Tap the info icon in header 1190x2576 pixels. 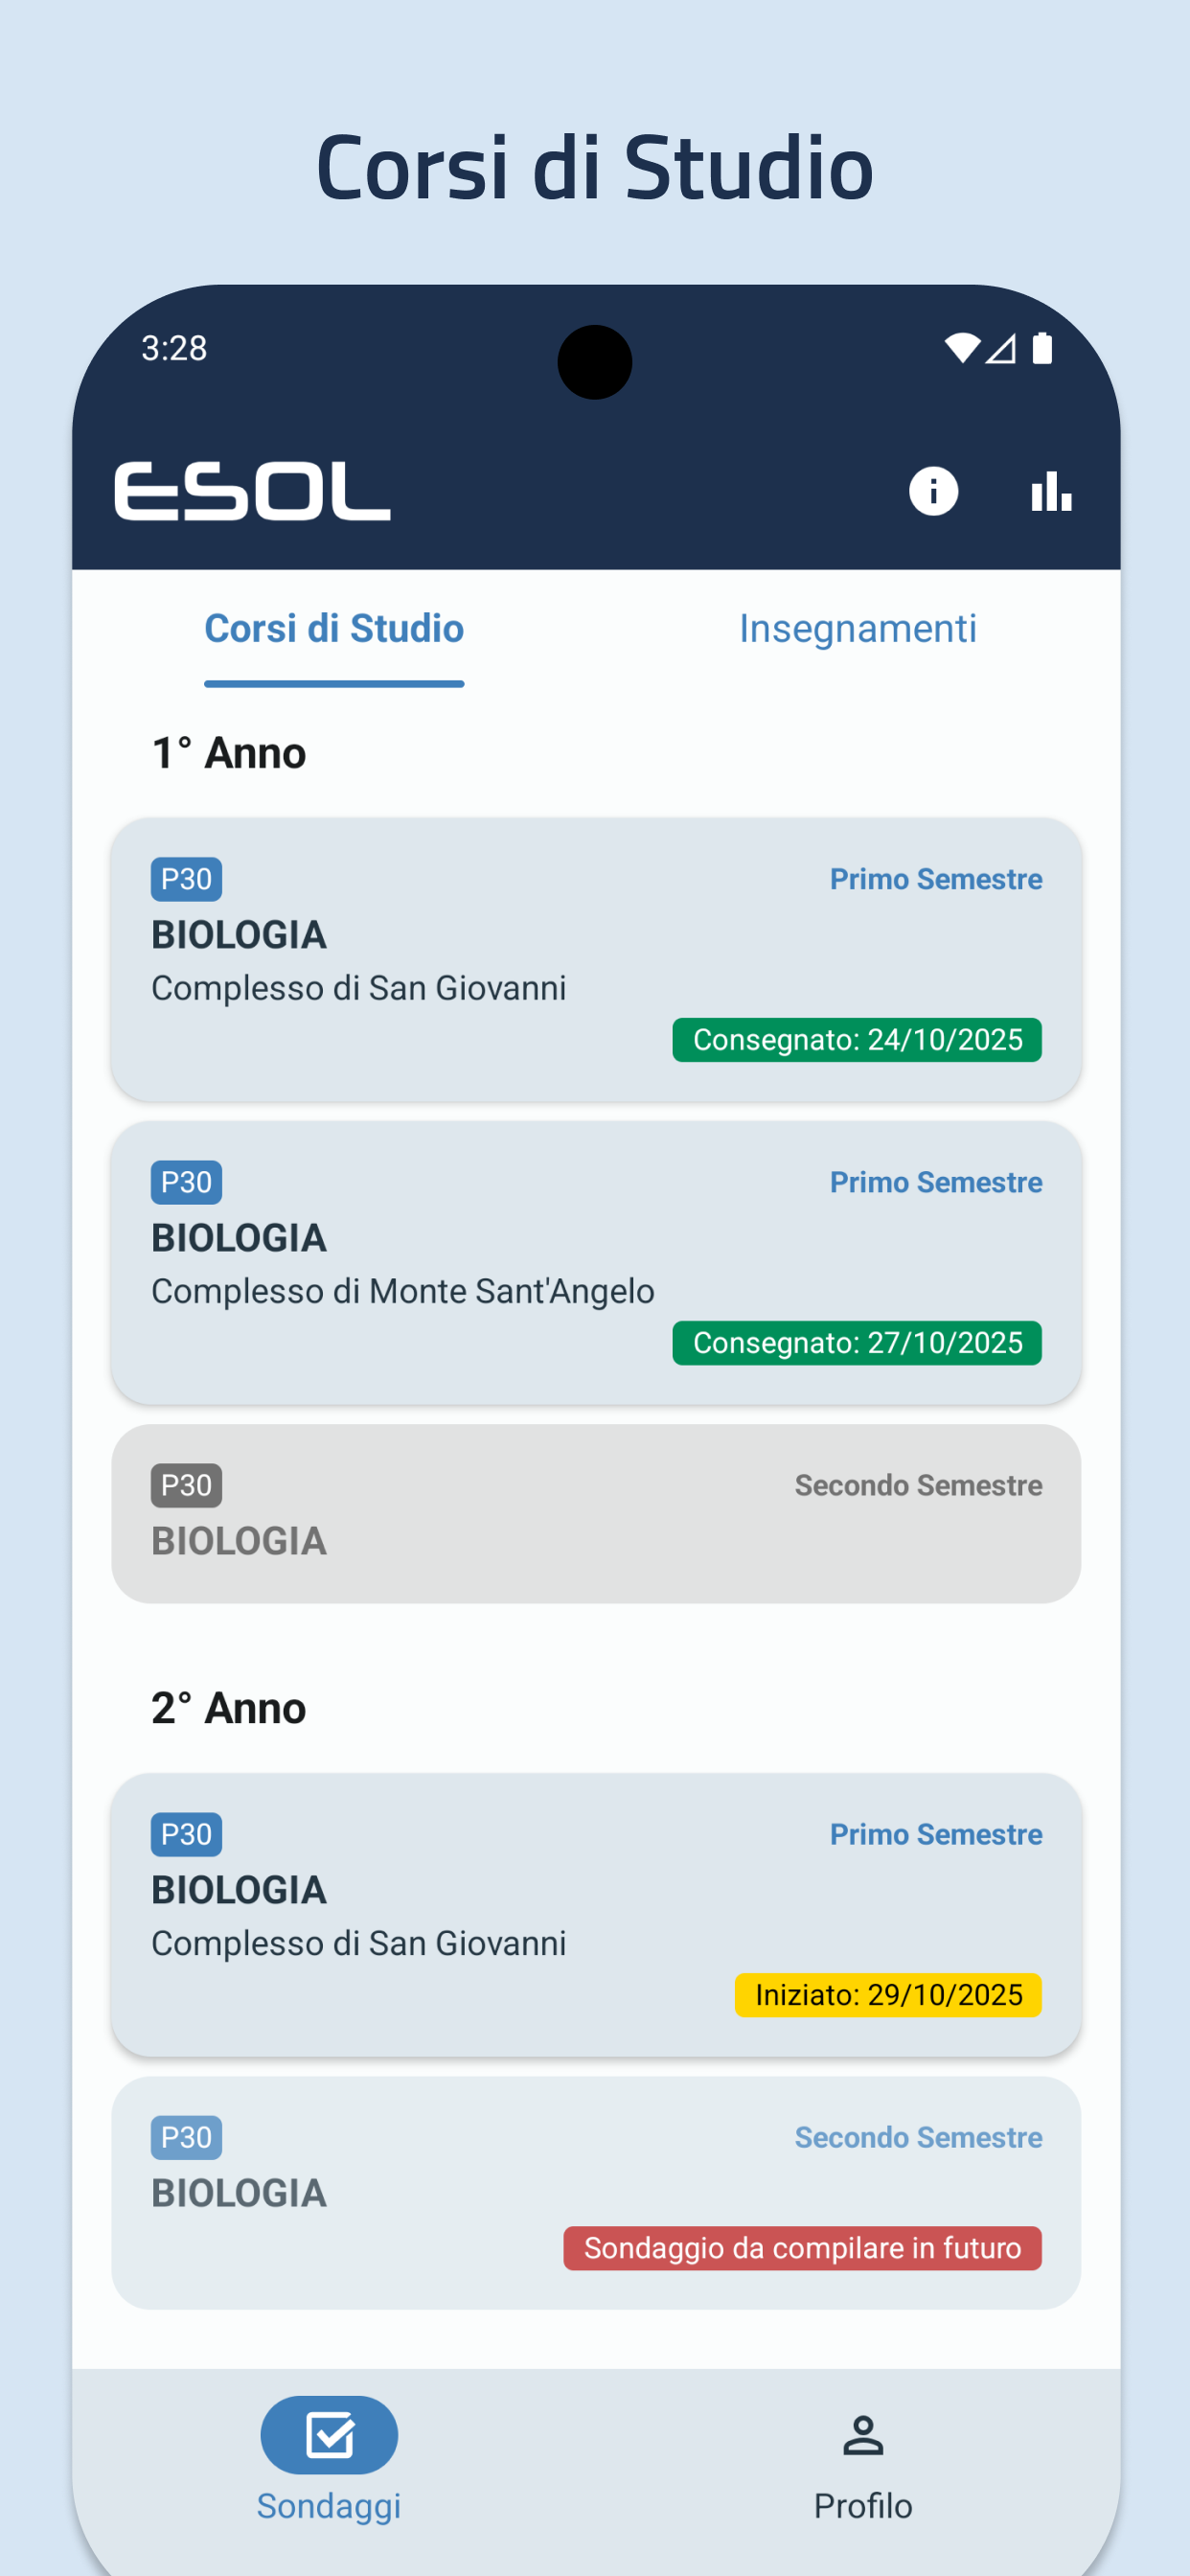tap(932, 492)
